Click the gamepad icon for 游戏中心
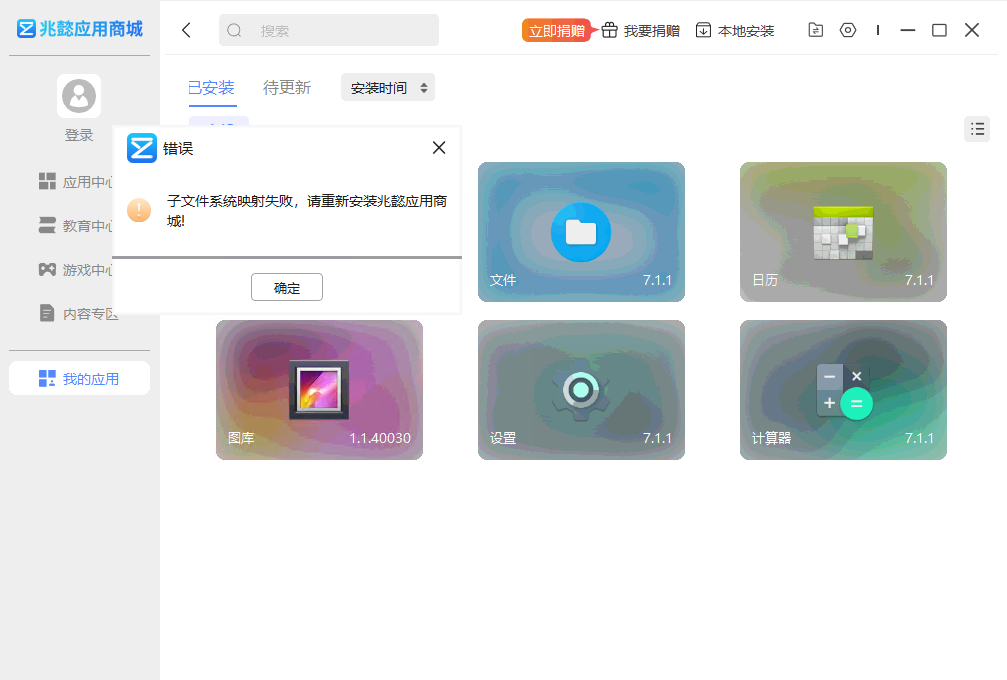Screen dimensions: 1007x680 coord(47,269)
